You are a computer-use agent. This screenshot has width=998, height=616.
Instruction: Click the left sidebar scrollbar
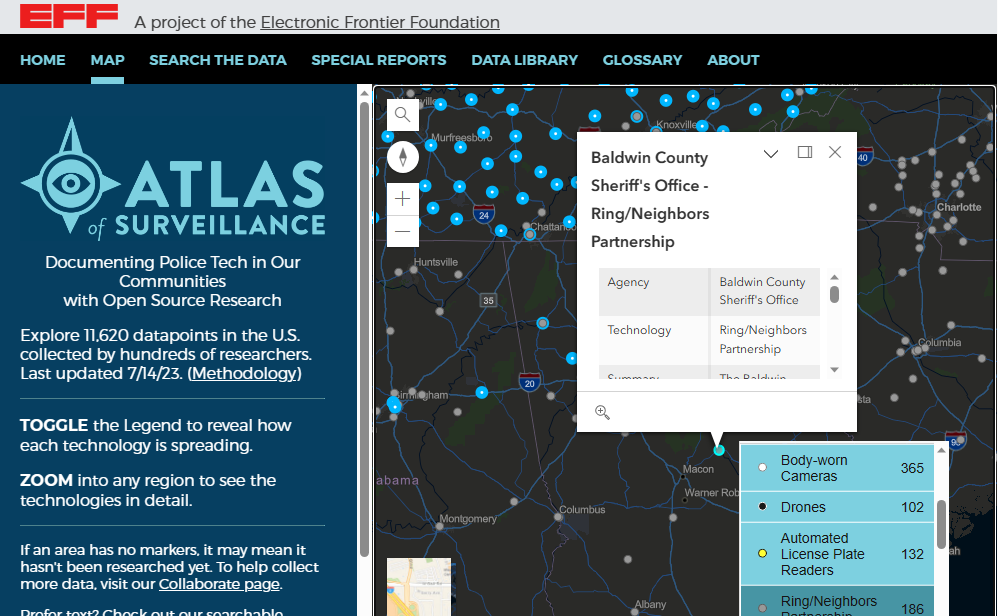(x=364, y=328)
